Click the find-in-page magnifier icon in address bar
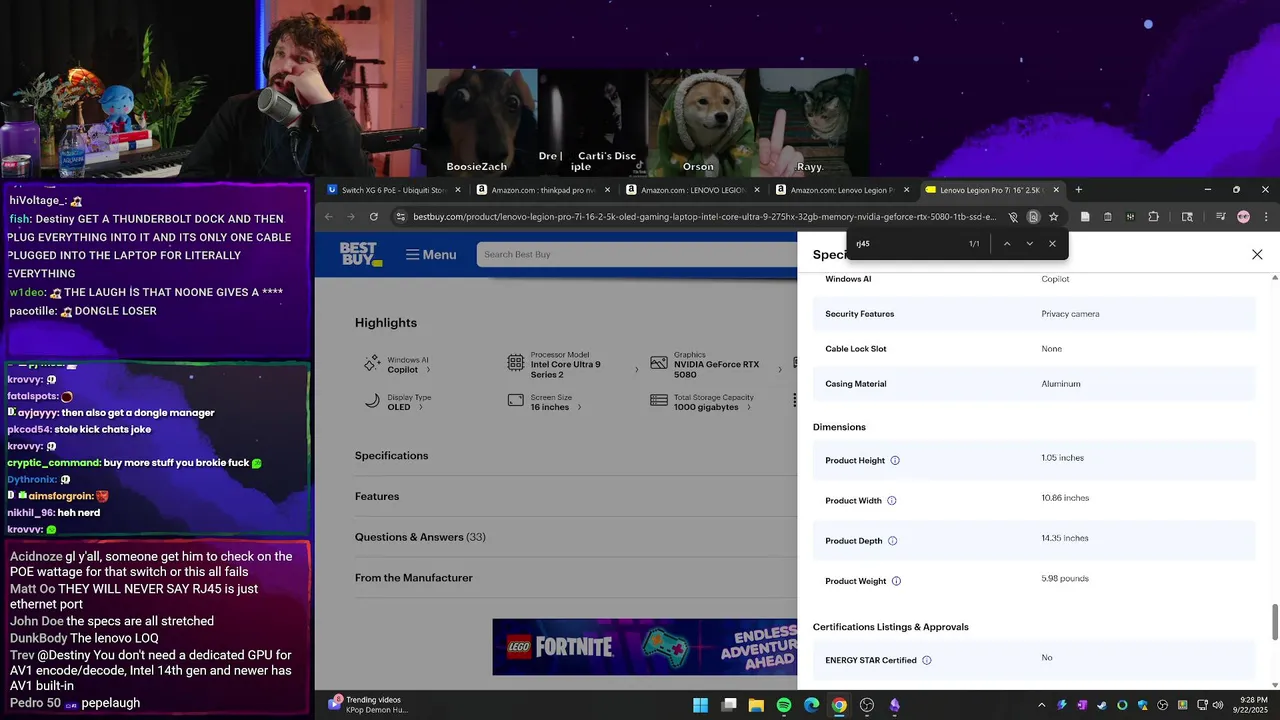 click(1033, 217)
